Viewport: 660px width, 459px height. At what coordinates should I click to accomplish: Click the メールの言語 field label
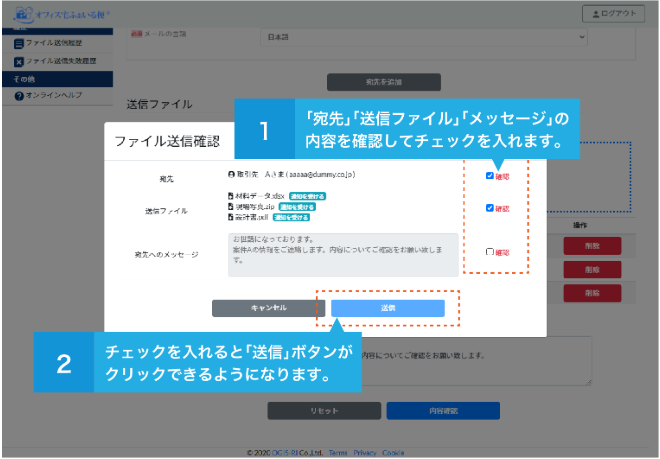(165, 34)
